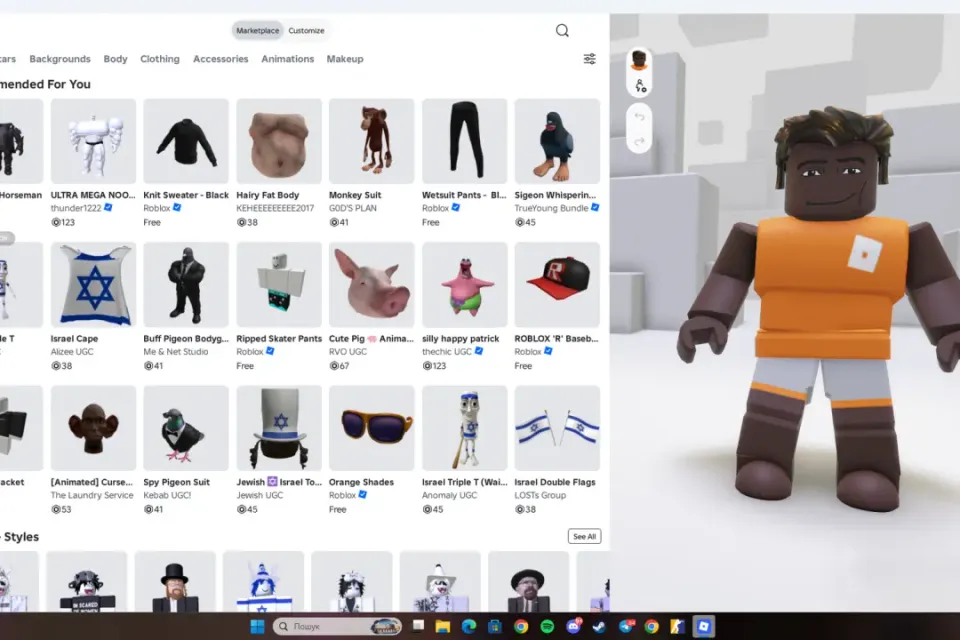Select the ROBLOX 'R' Baseball cap thumbnail
The height and width of the screenshot is (640, 960).
coord(557,285)
